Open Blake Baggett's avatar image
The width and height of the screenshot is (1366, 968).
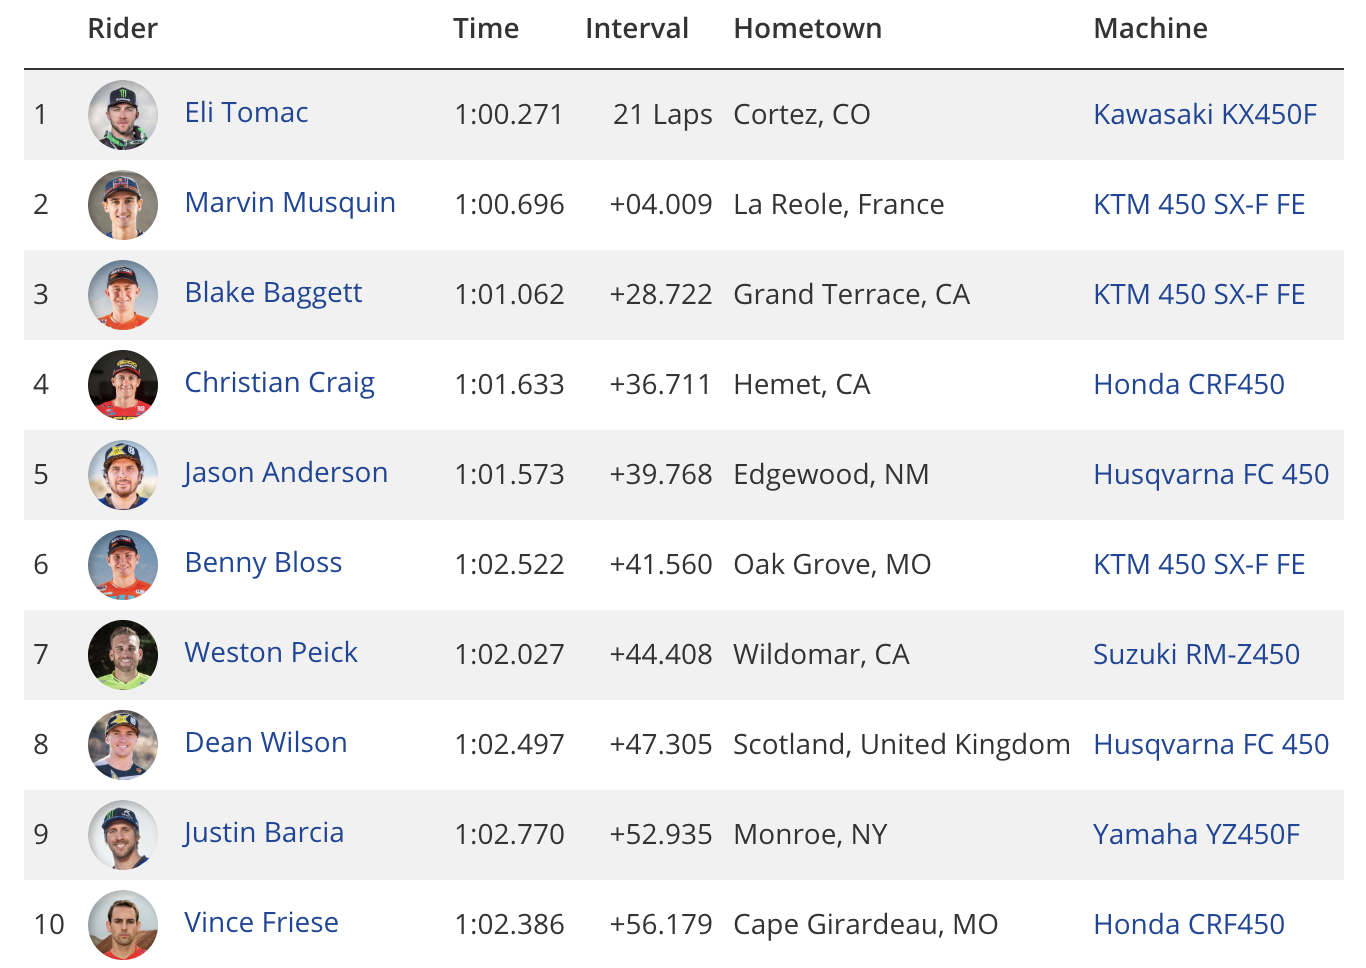(x=123, y=295)
